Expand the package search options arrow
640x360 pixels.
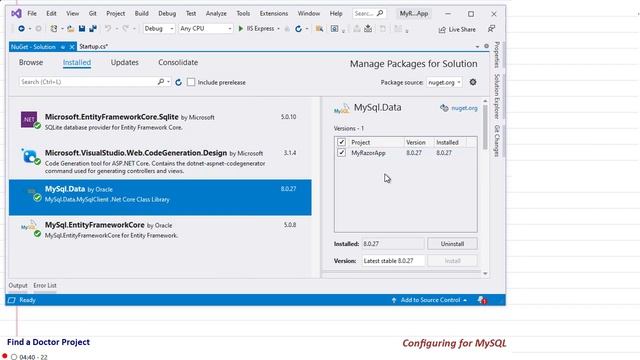click(168, 82)
